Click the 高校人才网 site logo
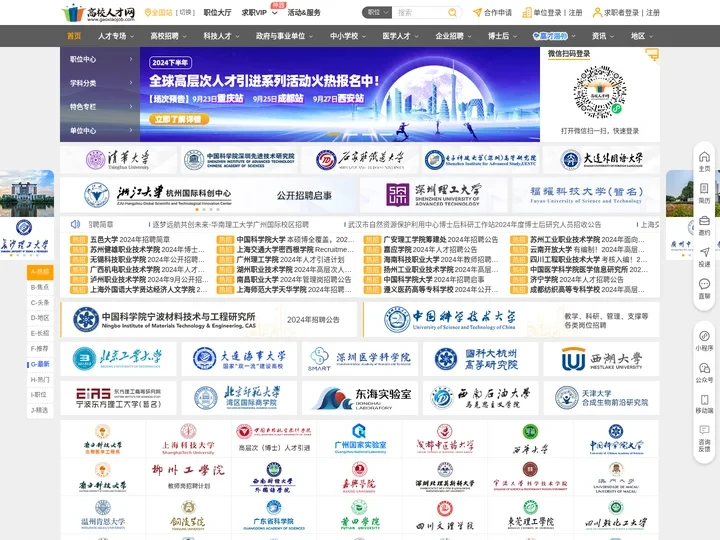This screenshot has height=540, width=720. (98, 13)
